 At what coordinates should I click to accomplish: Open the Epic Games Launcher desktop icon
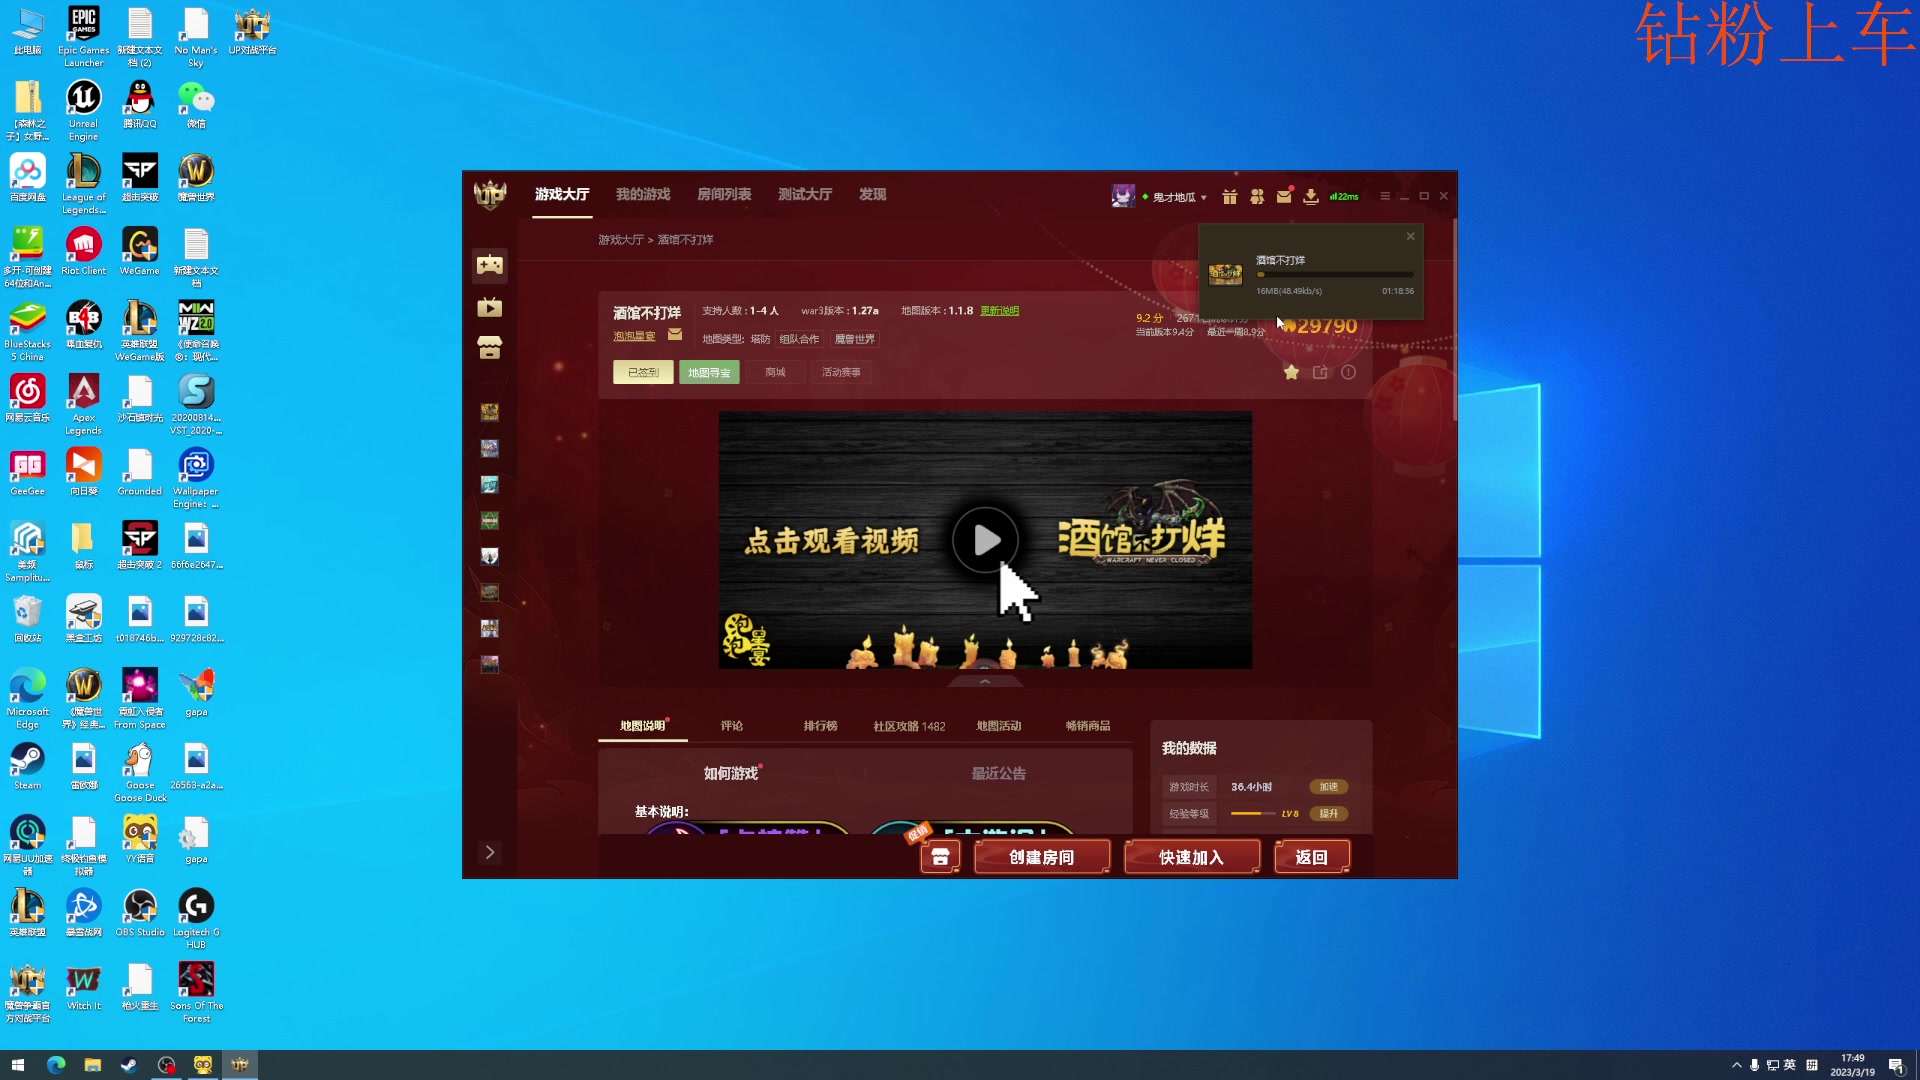(x=84, y=36)
